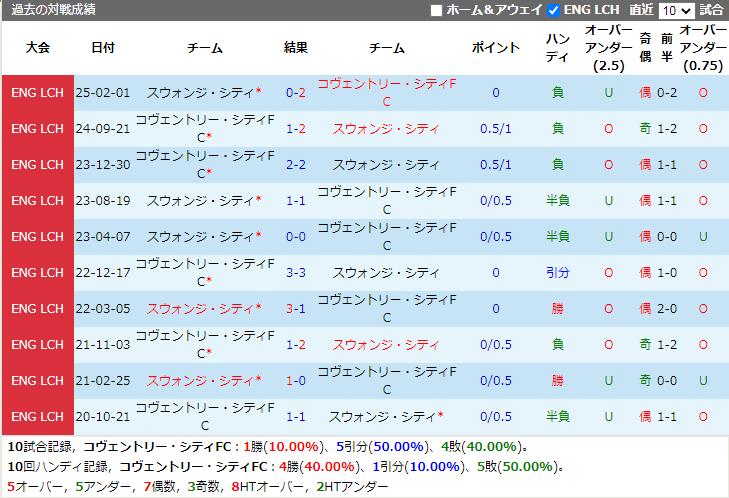Click ENG LCH league cell for 20-10-21

tap(37, 417)
